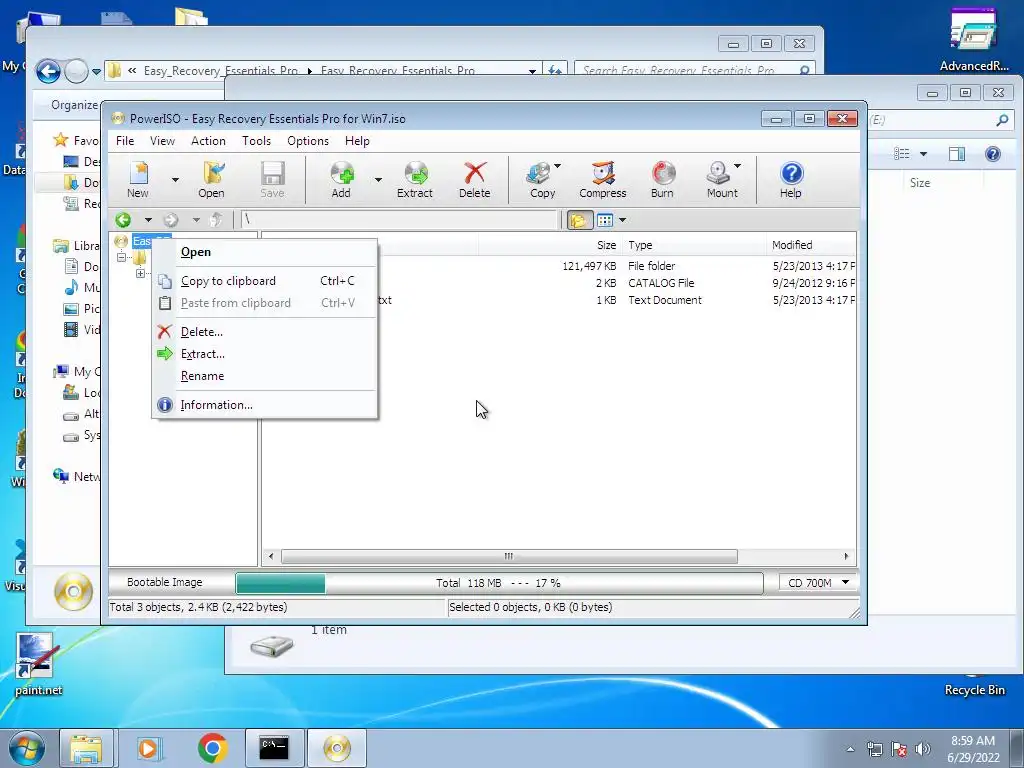
Task: Open the Options menu
Action: (308, 141)
